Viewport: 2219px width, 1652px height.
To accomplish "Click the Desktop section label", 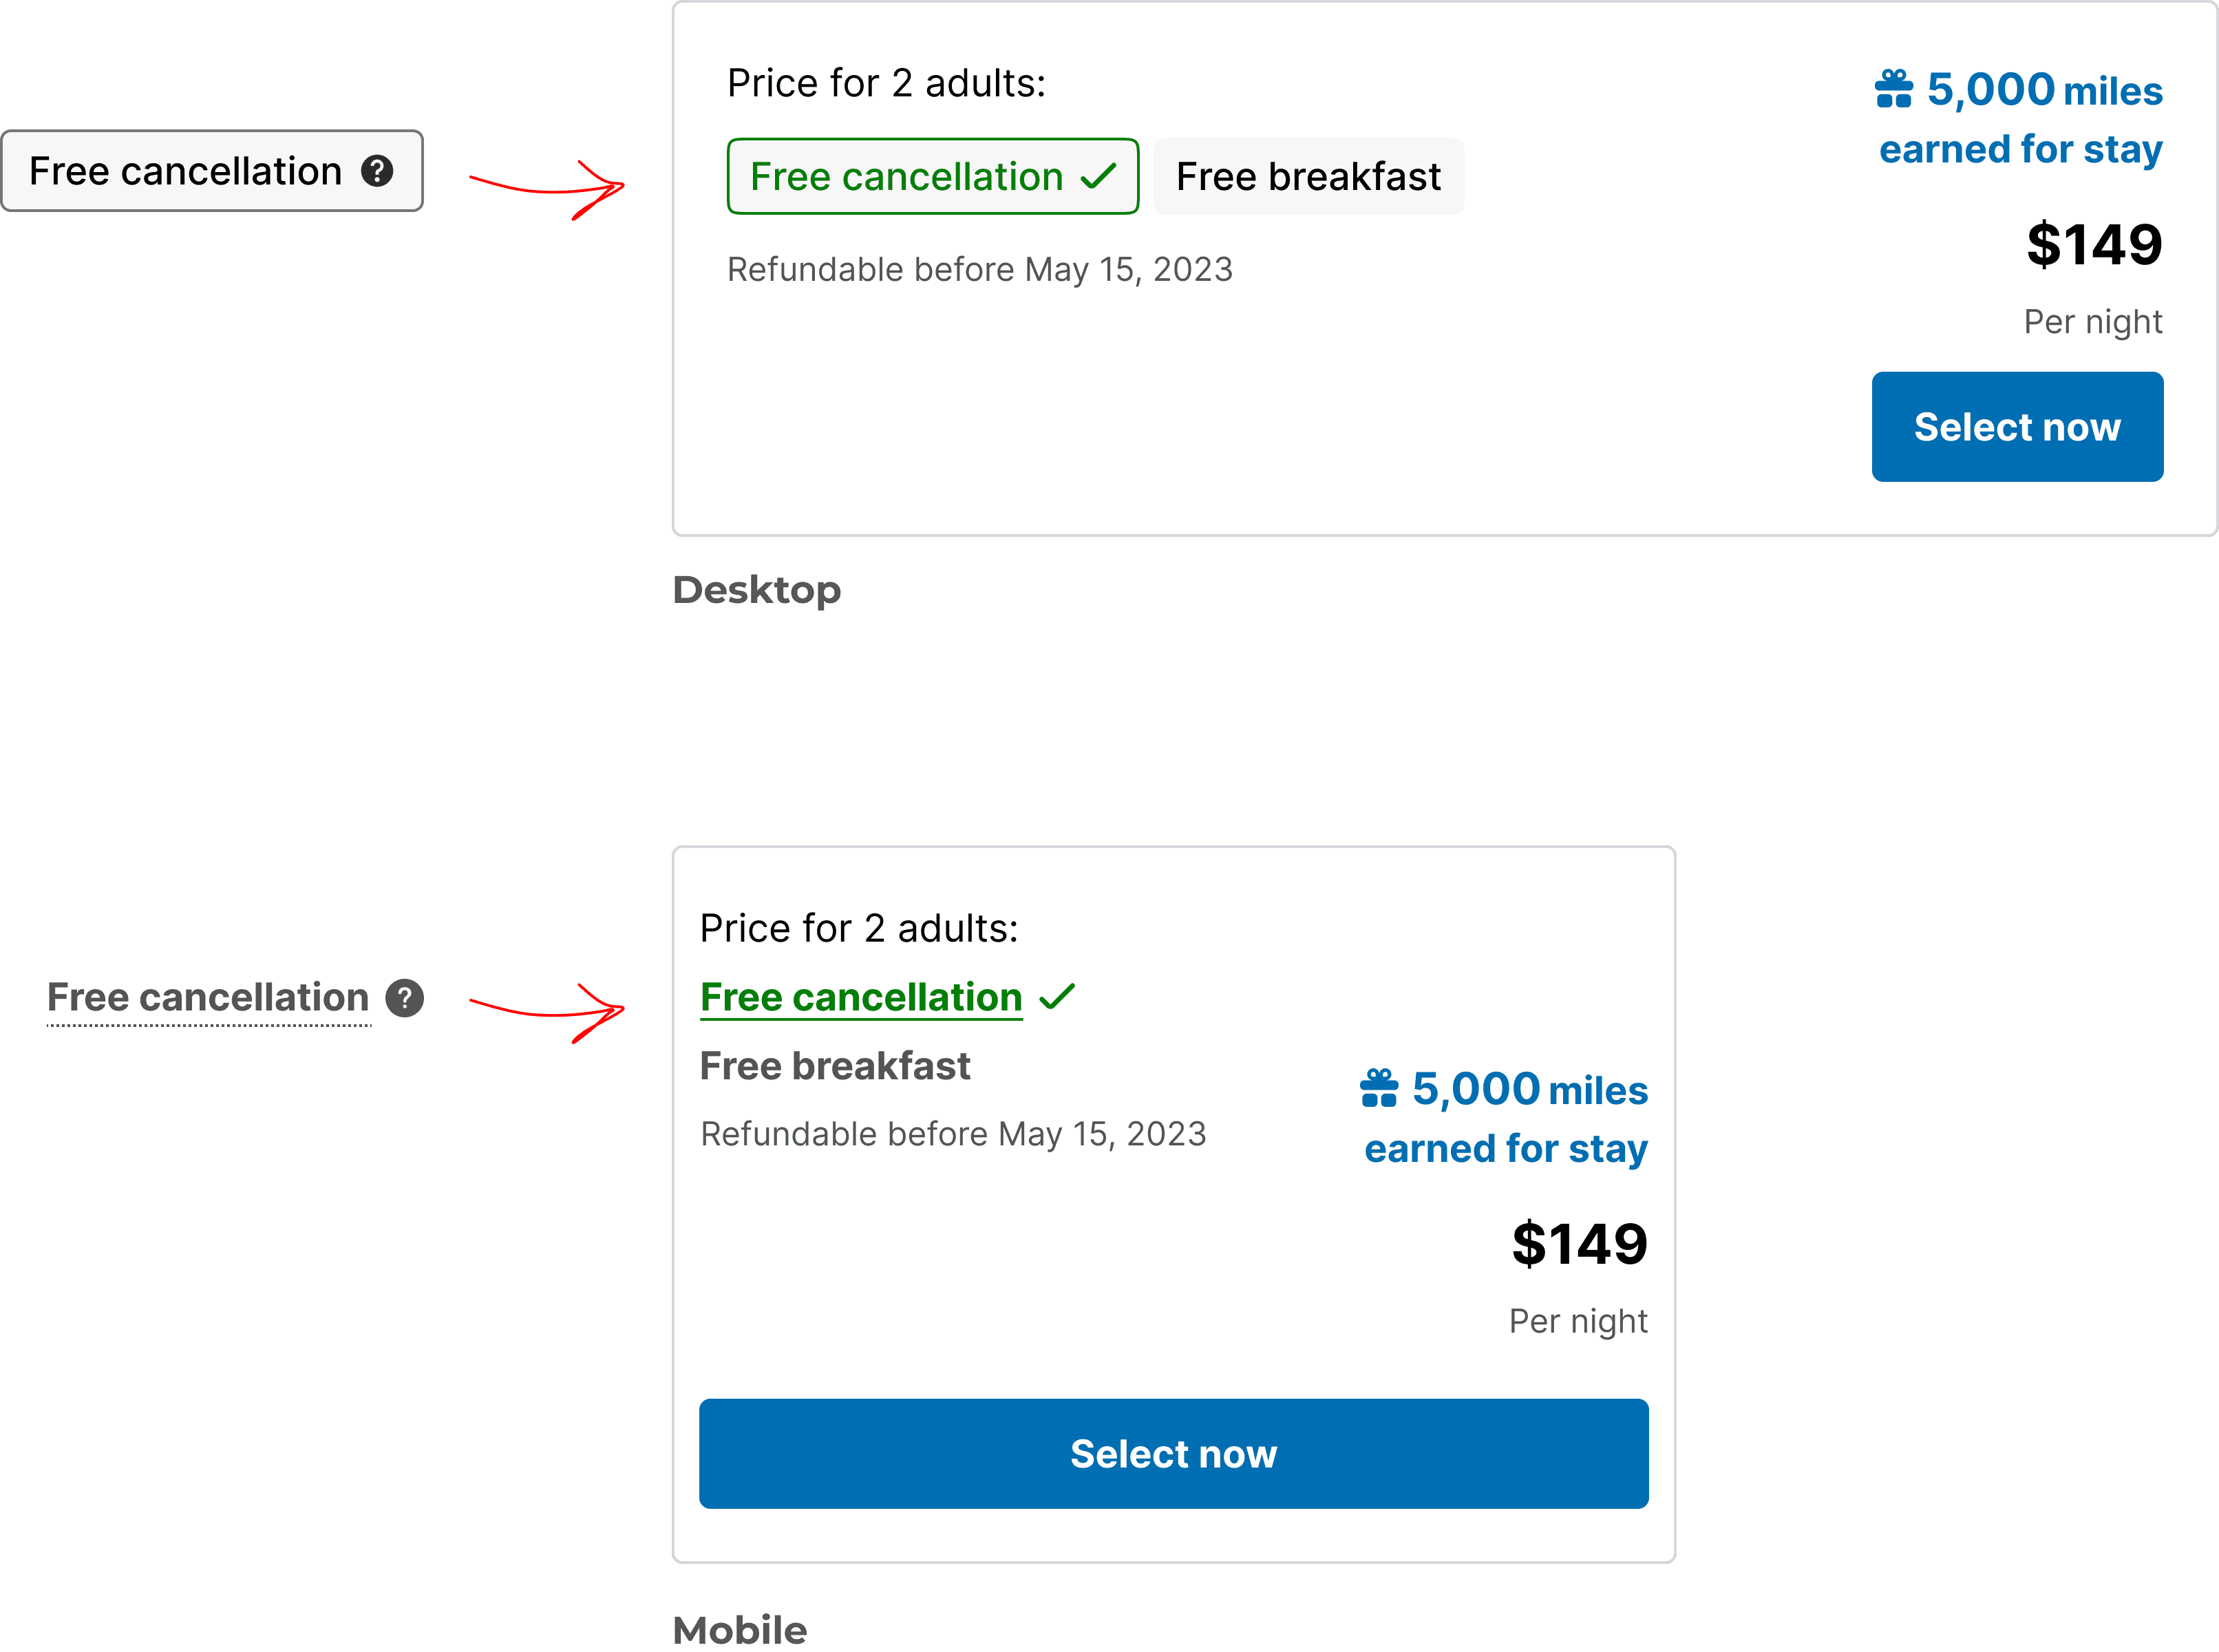I will click(757, 590).
